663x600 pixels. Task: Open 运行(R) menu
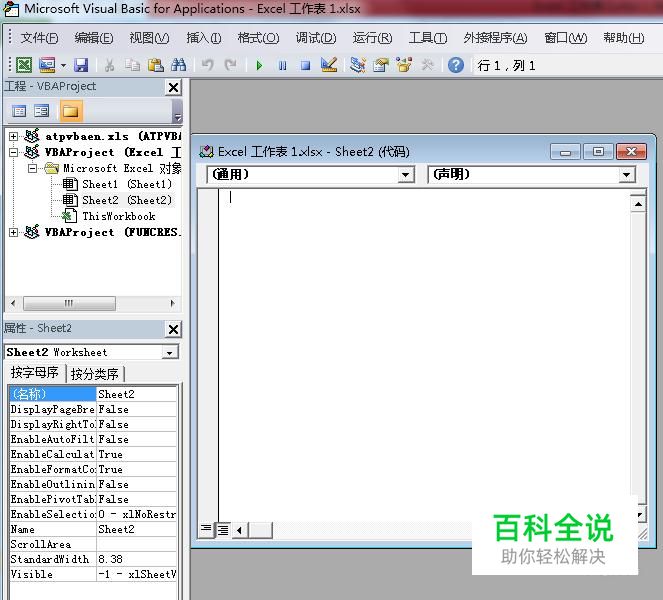pos(373,38)
